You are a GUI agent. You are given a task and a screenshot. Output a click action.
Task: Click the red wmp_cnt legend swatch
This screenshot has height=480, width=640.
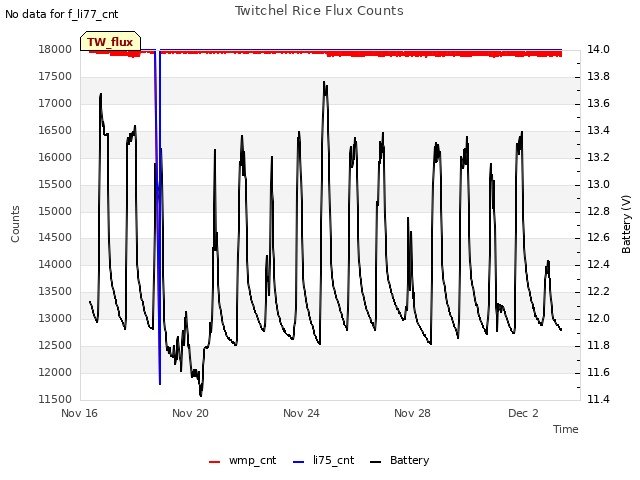pos(214,462)
